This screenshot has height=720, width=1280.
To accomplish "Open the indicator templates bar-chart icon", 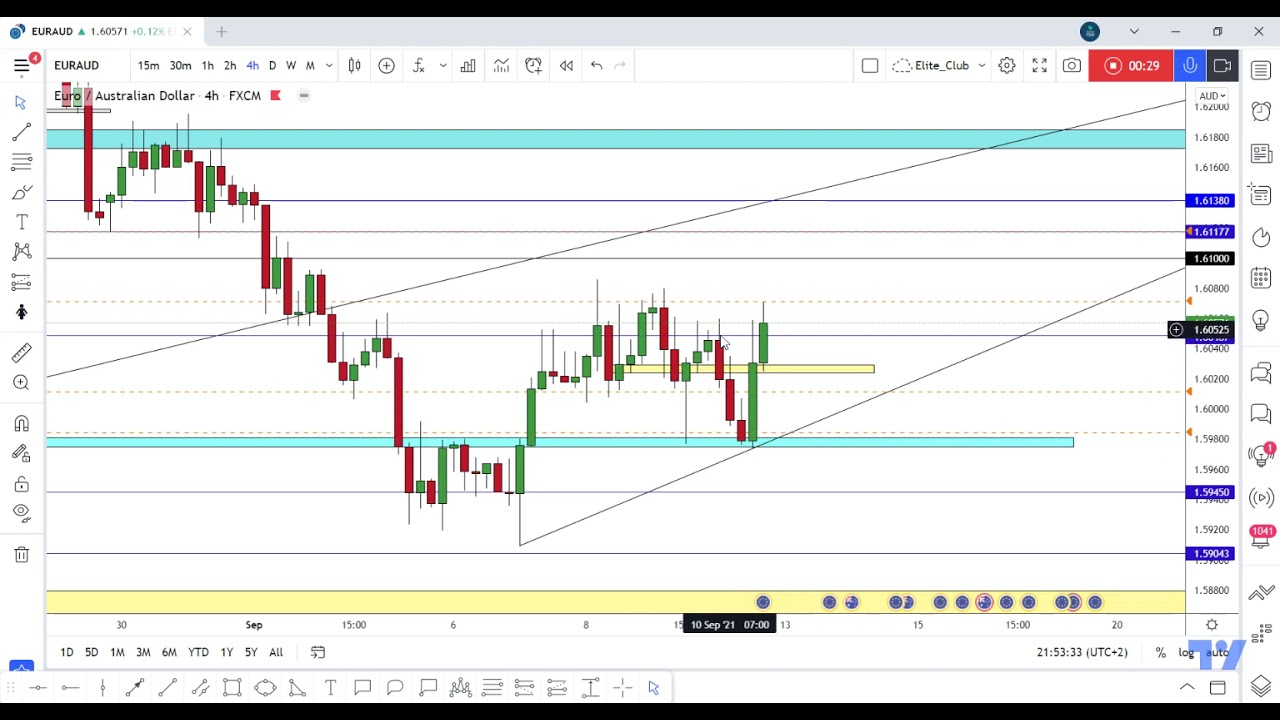I will tap(468, 66).
